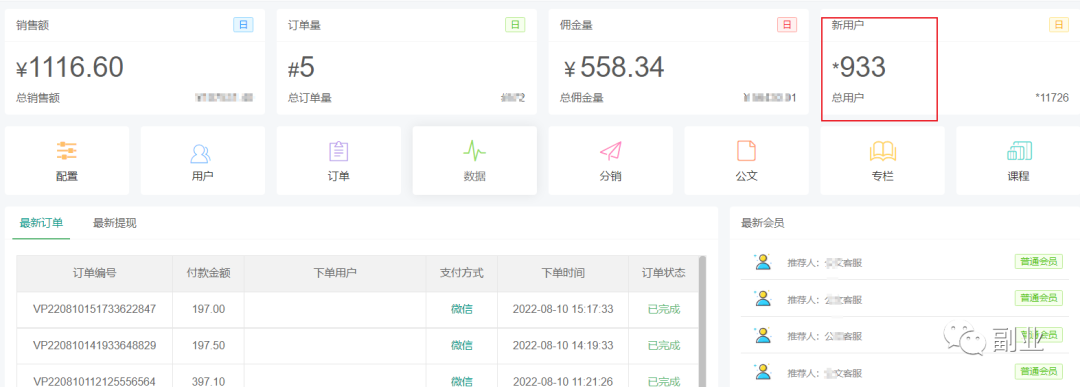Select order VP220810141933648829
This screenshot has width=1080, height=387.
point(95,345)
